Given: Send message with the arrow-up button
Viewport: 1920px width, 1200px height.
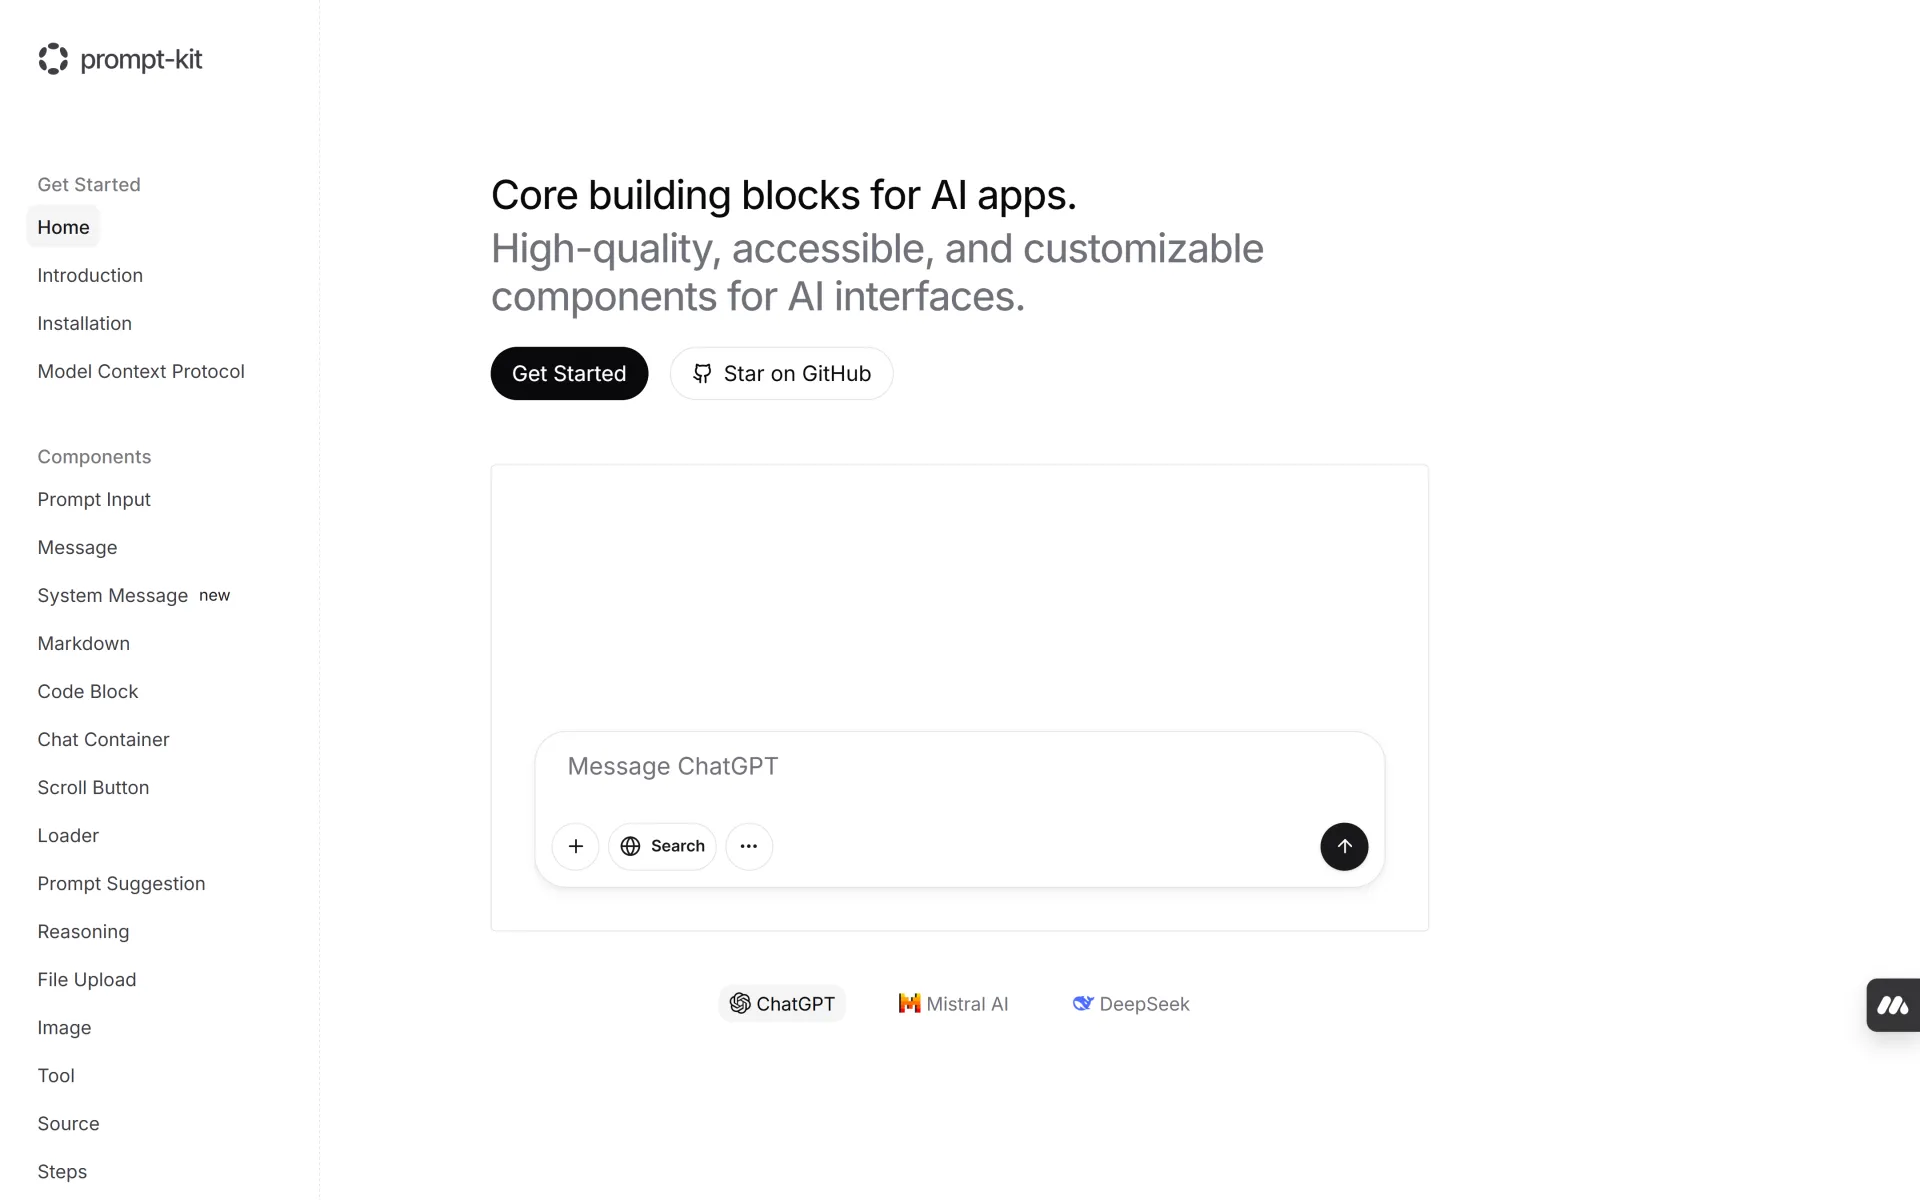Looking at the screenshot, I should [x=1344, y=846].
